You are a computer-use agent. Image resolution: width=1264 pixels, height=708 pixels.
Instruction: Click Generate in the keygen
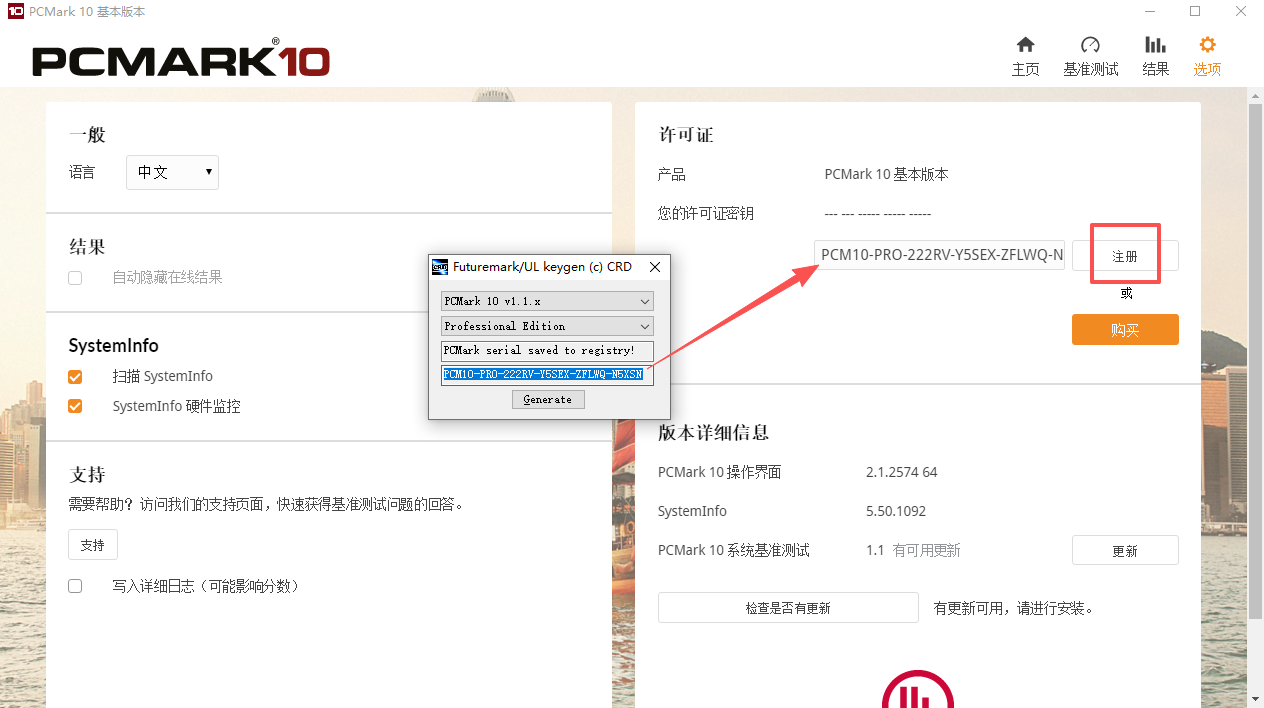tap(548, 399)
